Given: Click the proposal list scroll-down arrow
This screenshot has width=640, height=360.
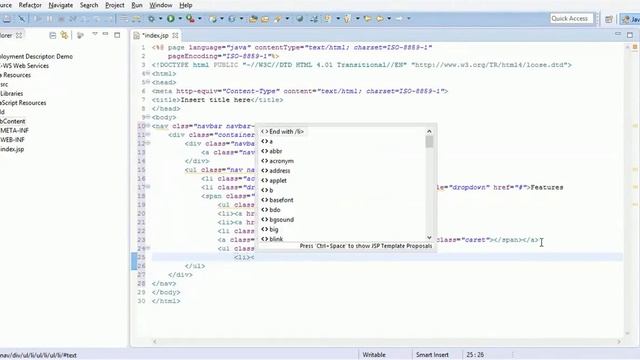Looking at the screenshot, I should pyautogui.click(x=429, y=237).
